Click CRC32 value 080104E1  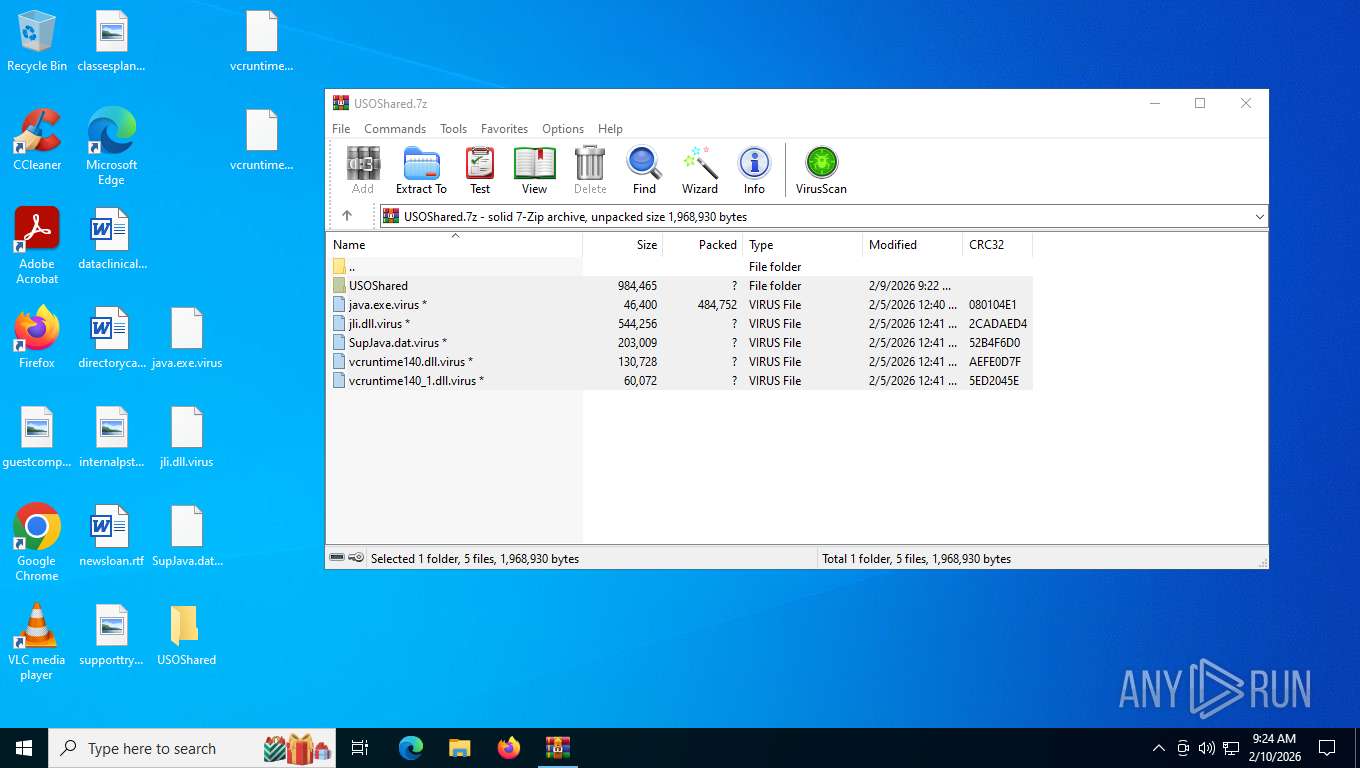[x=992, y=305]
